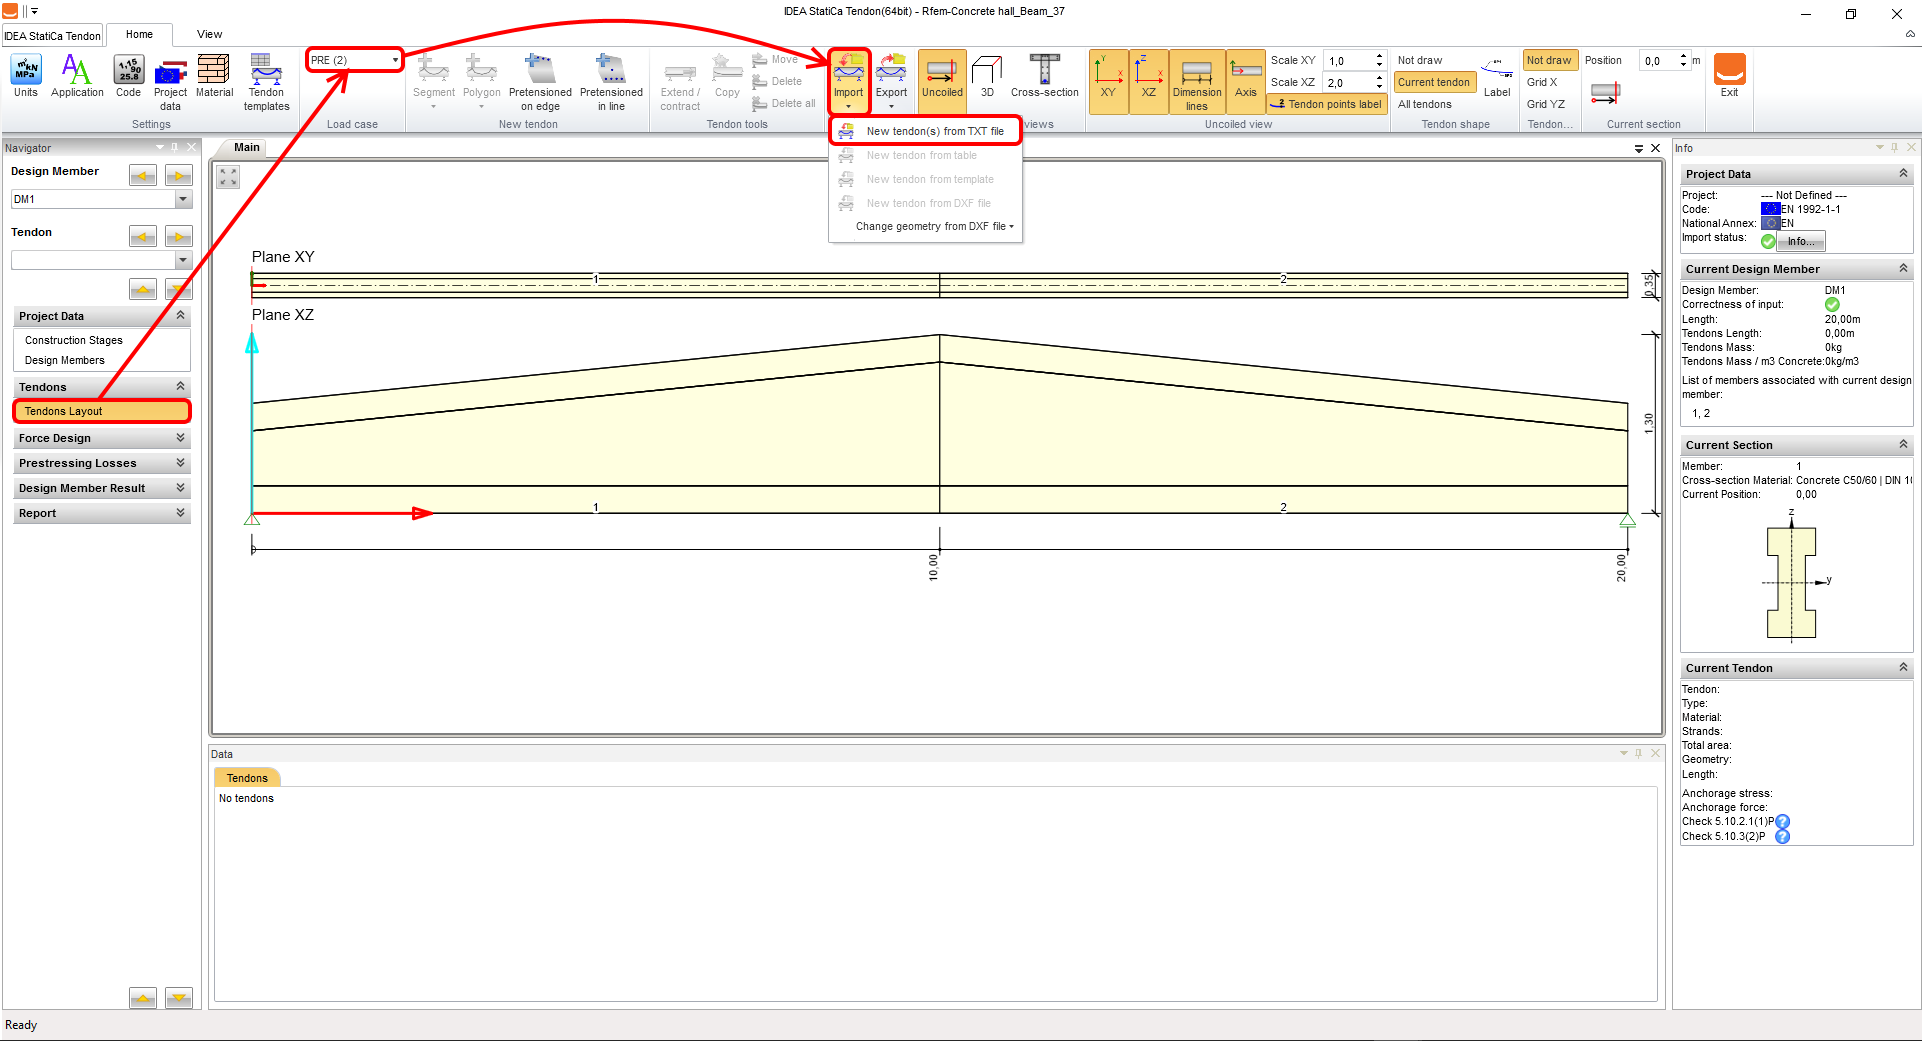The height and width of the screenshot is (1041, 1922).
Task: Click the Exit icon
Action: 1729,77
